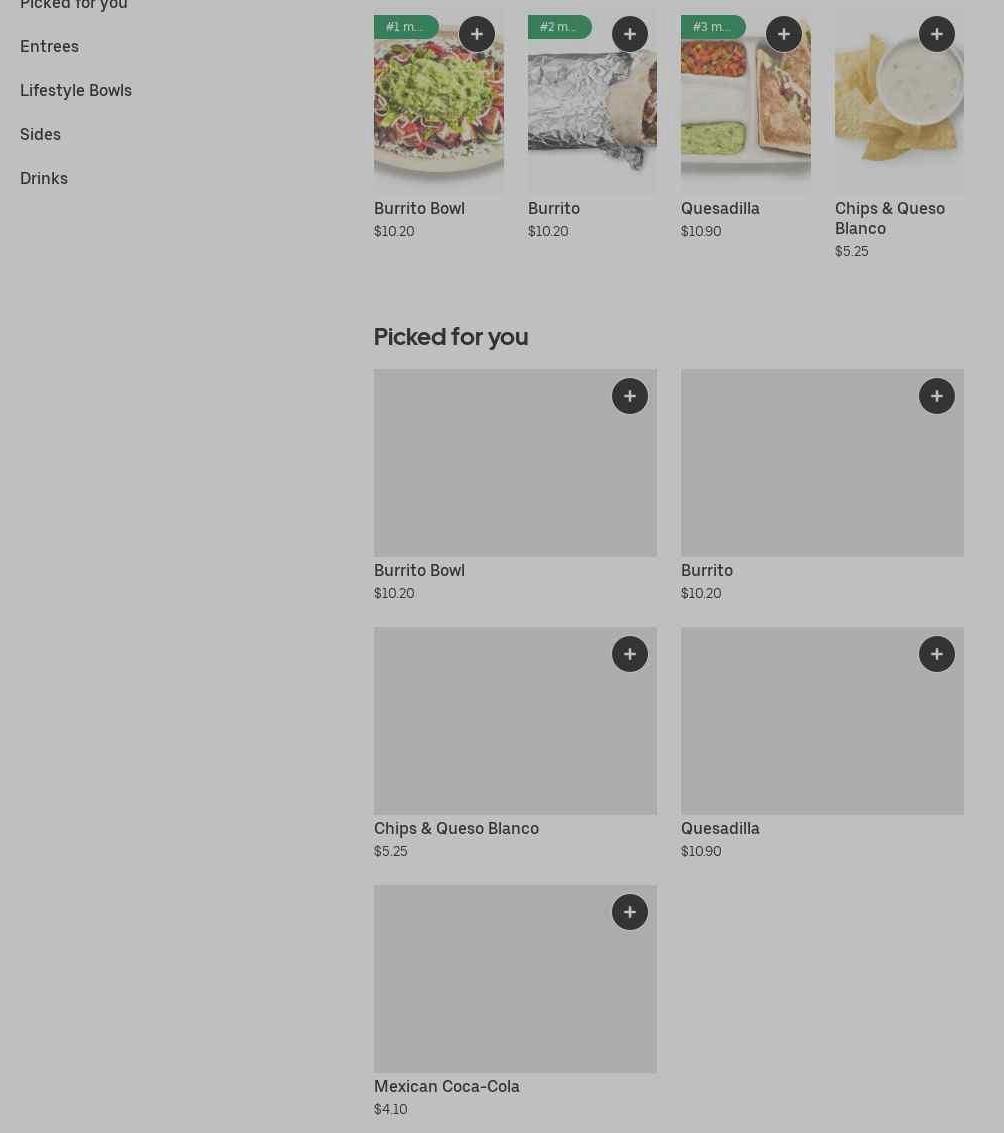Open the $5.25 Chips & Queso Blanco title under Picked for you
The height and width of the screenshot is (1133, 1004).
(456, 829)
